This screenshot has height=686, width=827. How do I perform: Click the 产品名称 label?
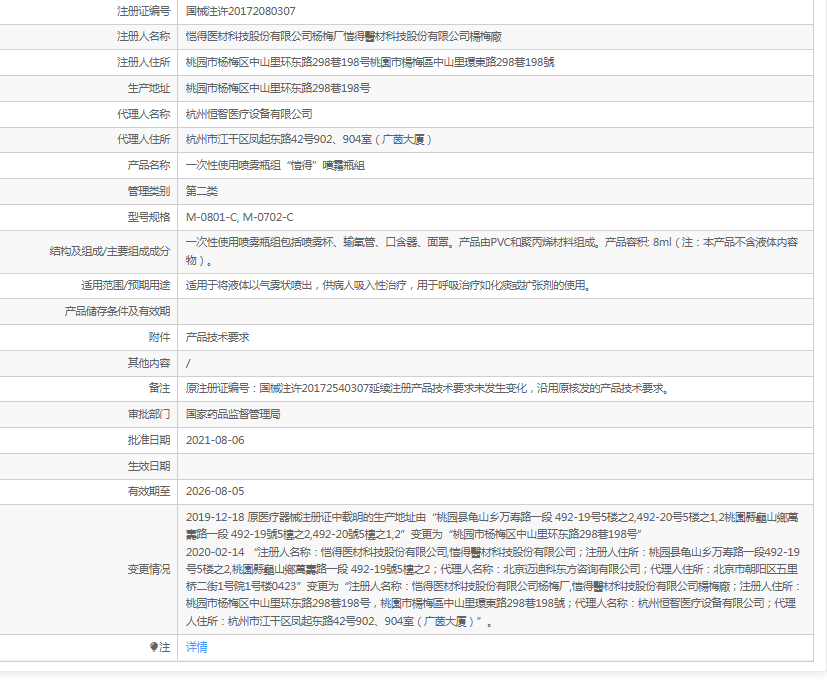coord(149,165)
